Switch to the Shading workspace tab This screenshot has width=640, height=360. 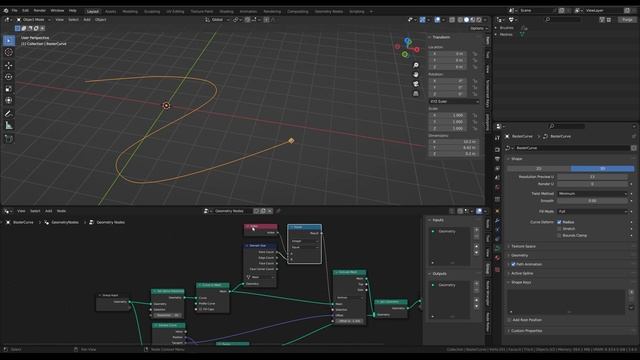point(226,11)
